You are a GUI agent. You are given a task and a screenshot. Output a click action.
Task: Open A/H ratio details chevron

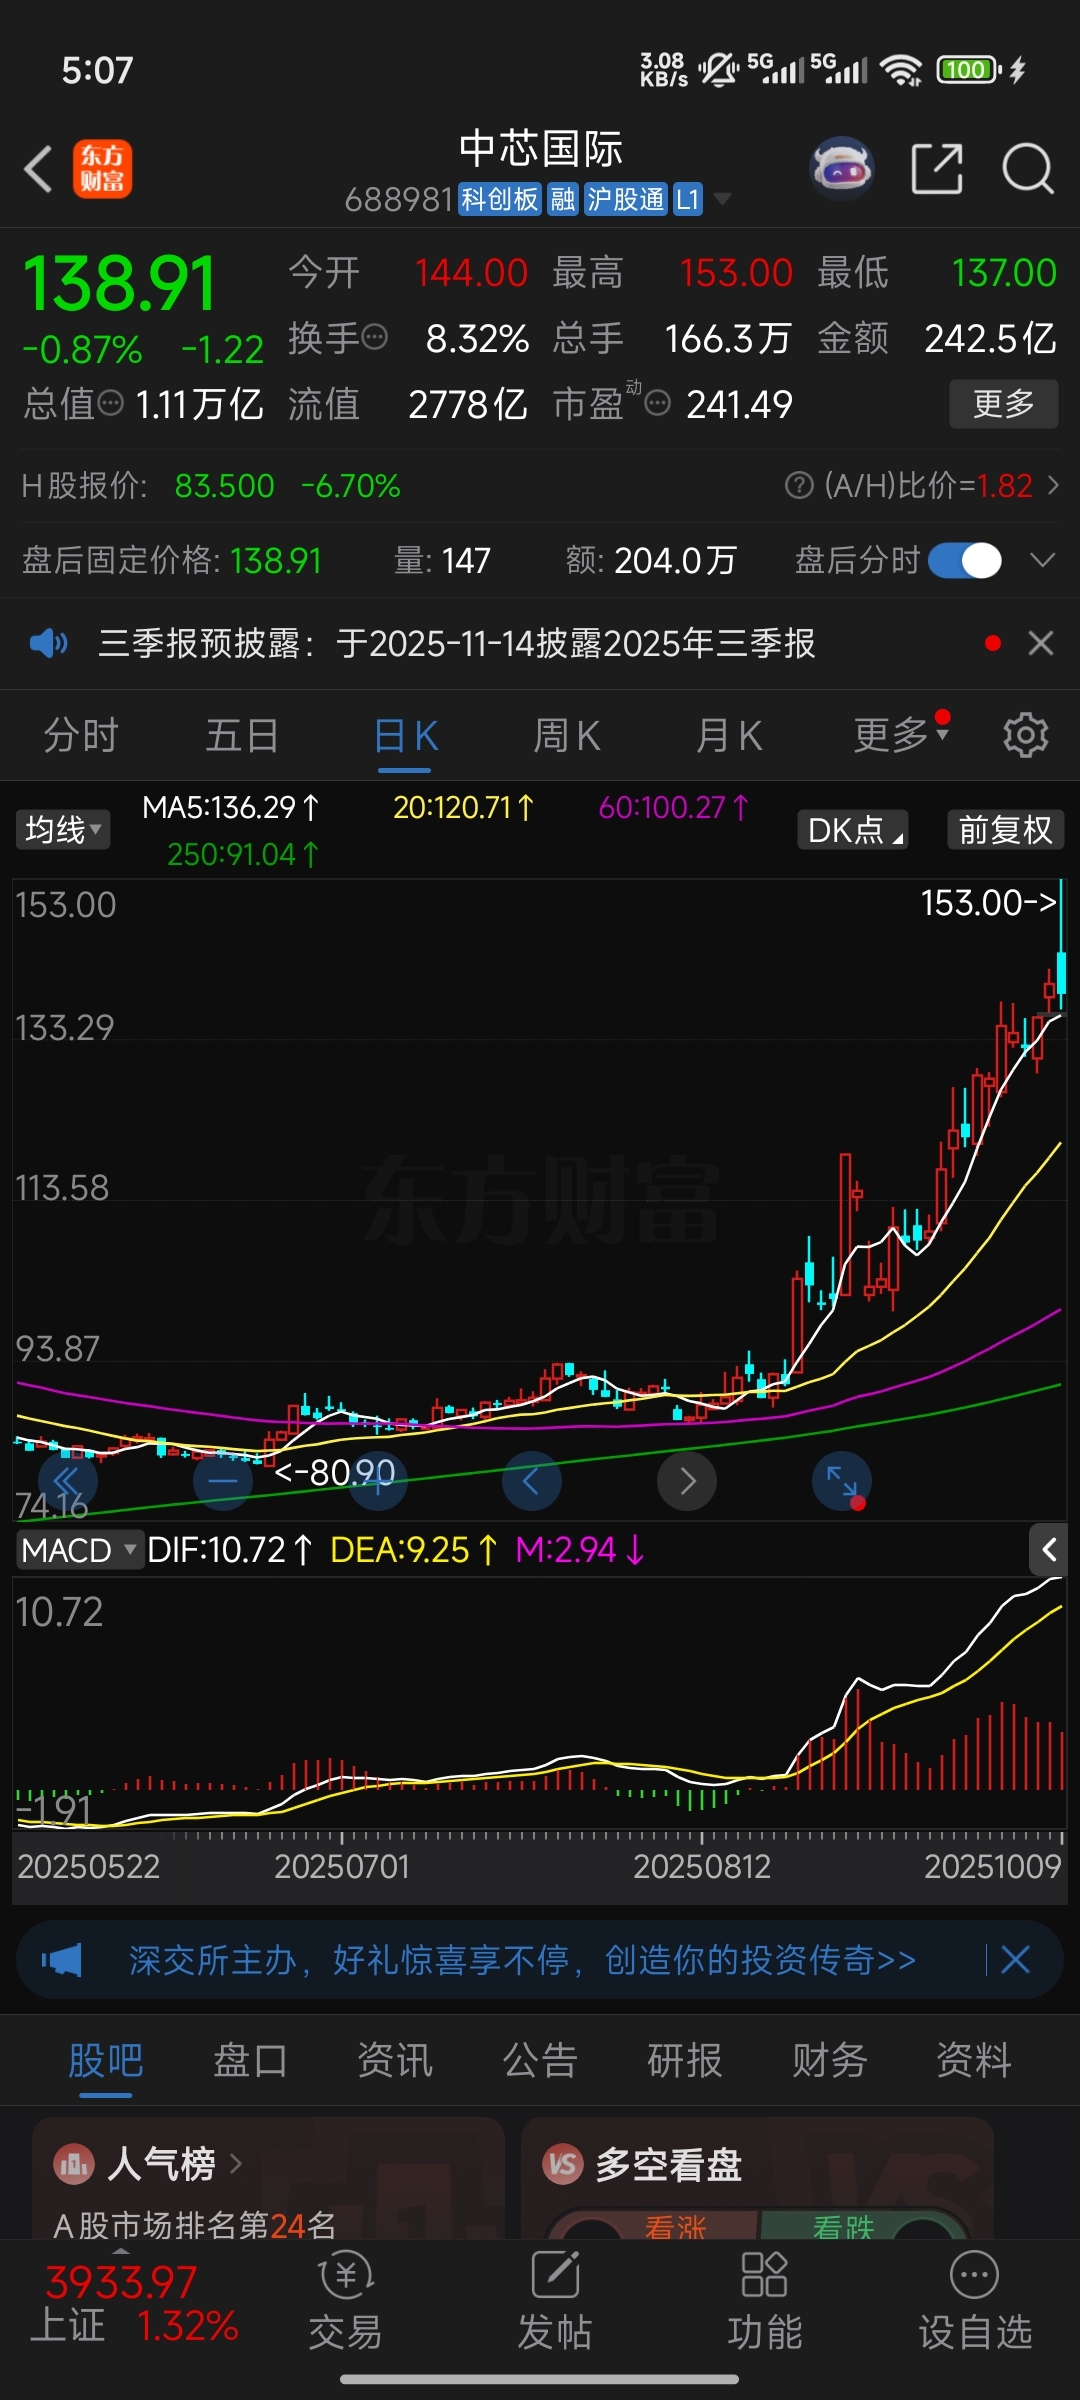click(x=1053, y=486)
